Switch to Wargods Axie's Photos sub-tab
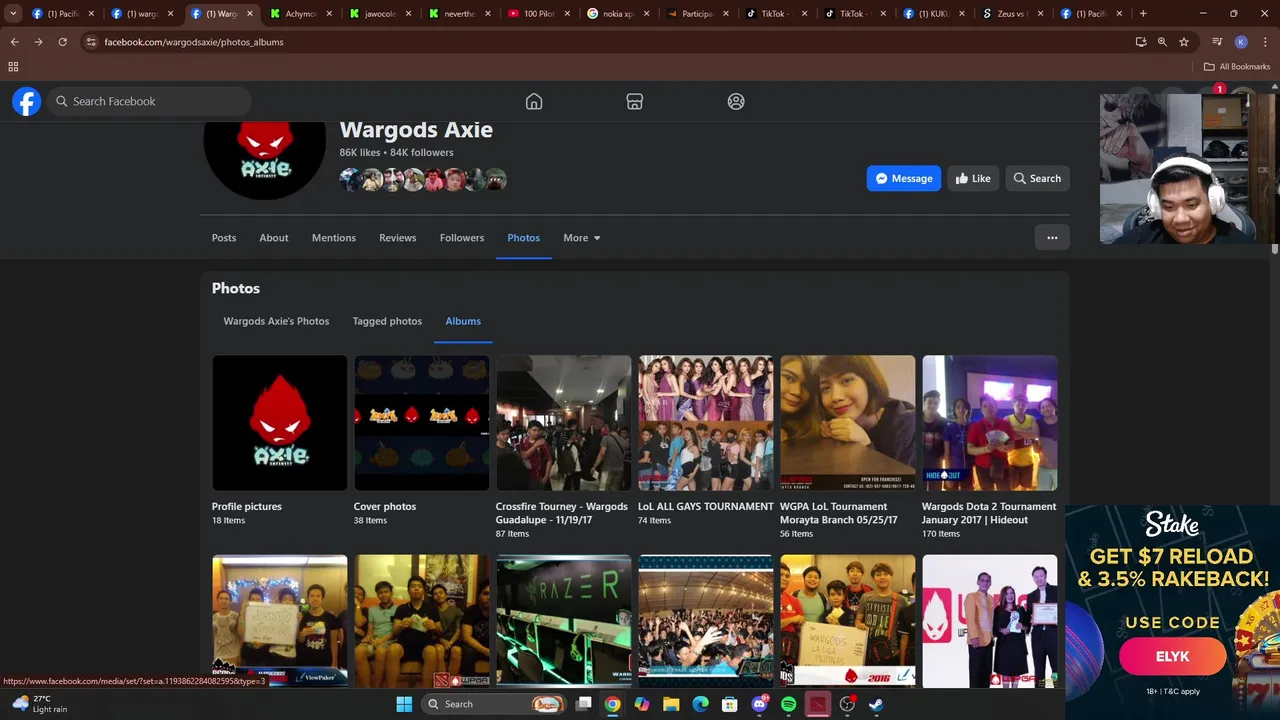Image resolution: width=1280 pixels, height=720 pixels. click(x=276, y=321)
